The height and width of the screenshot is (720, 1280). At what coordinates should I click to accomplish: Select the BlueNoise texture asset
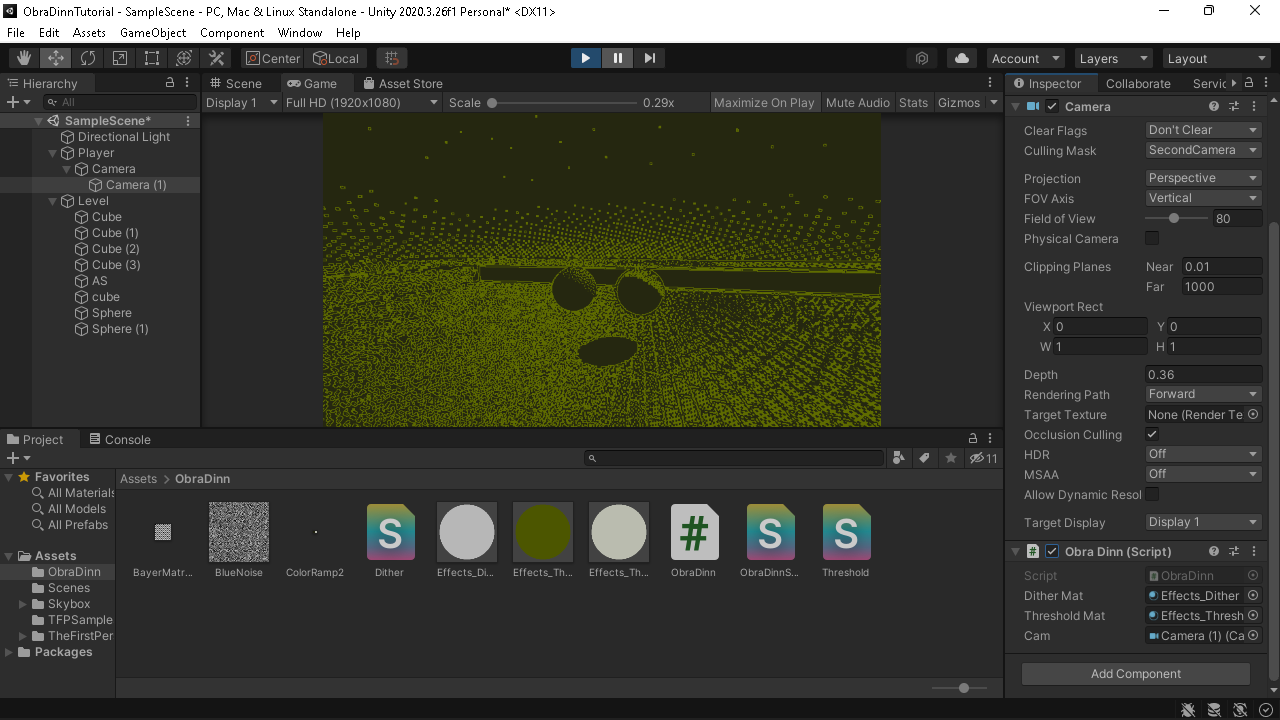(238, 541)
